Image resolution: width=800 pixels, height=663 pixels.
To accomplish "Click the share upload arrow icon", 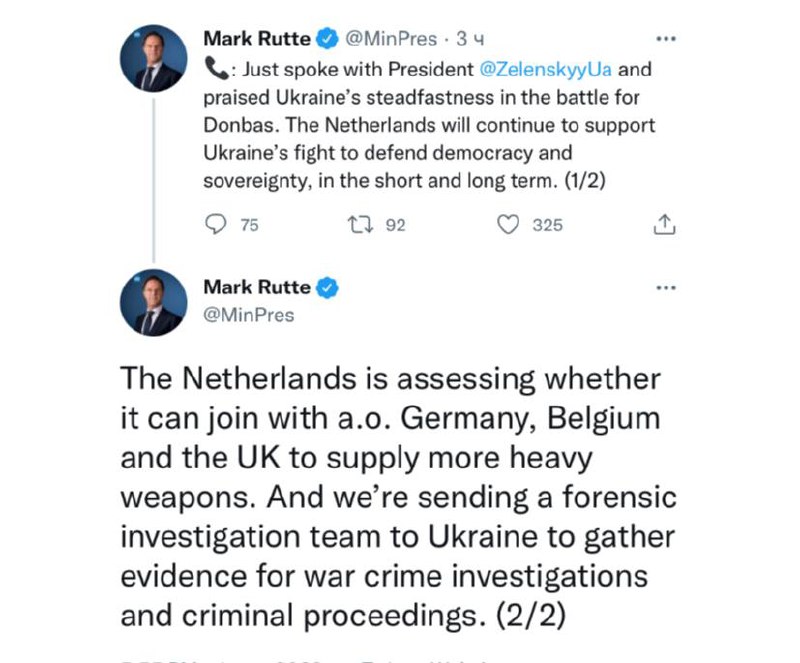I will pos(664,225).
